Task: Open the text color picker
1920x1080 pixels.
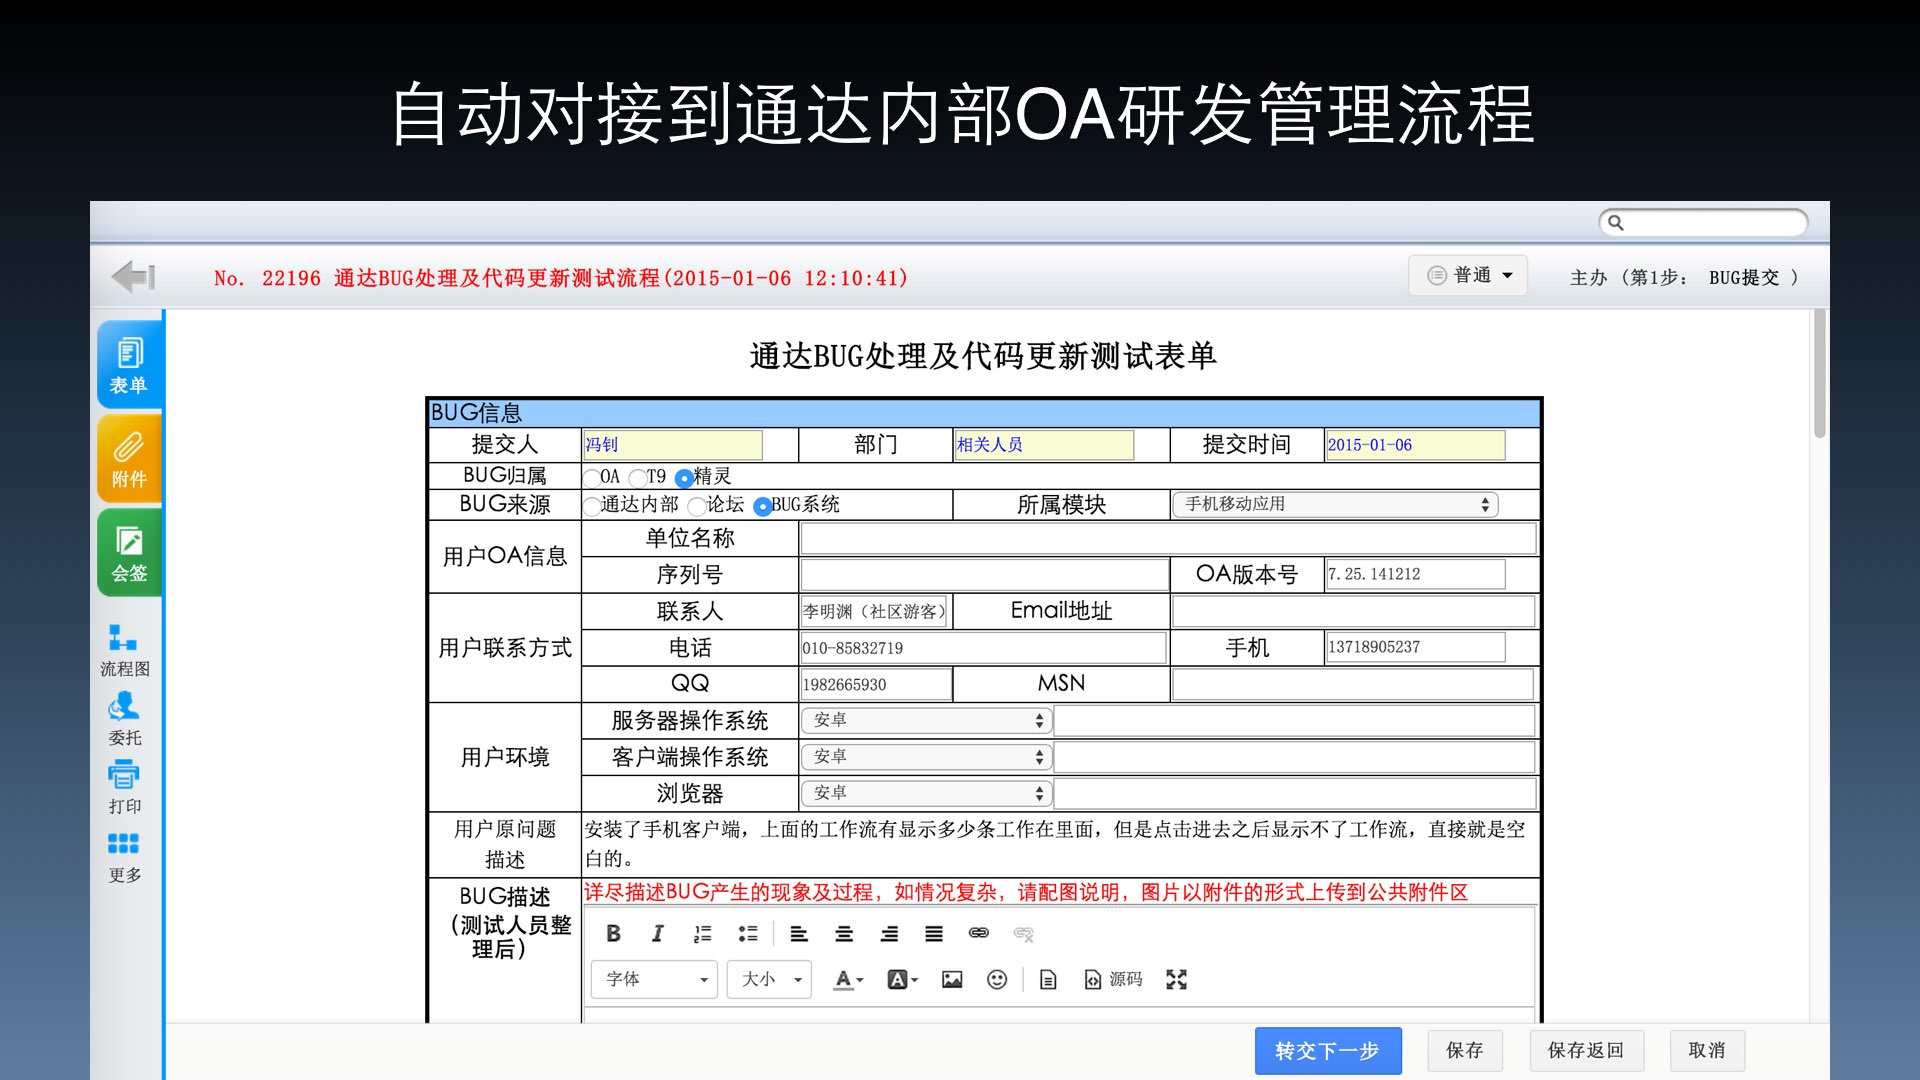Action: click(x=848, y=979)
